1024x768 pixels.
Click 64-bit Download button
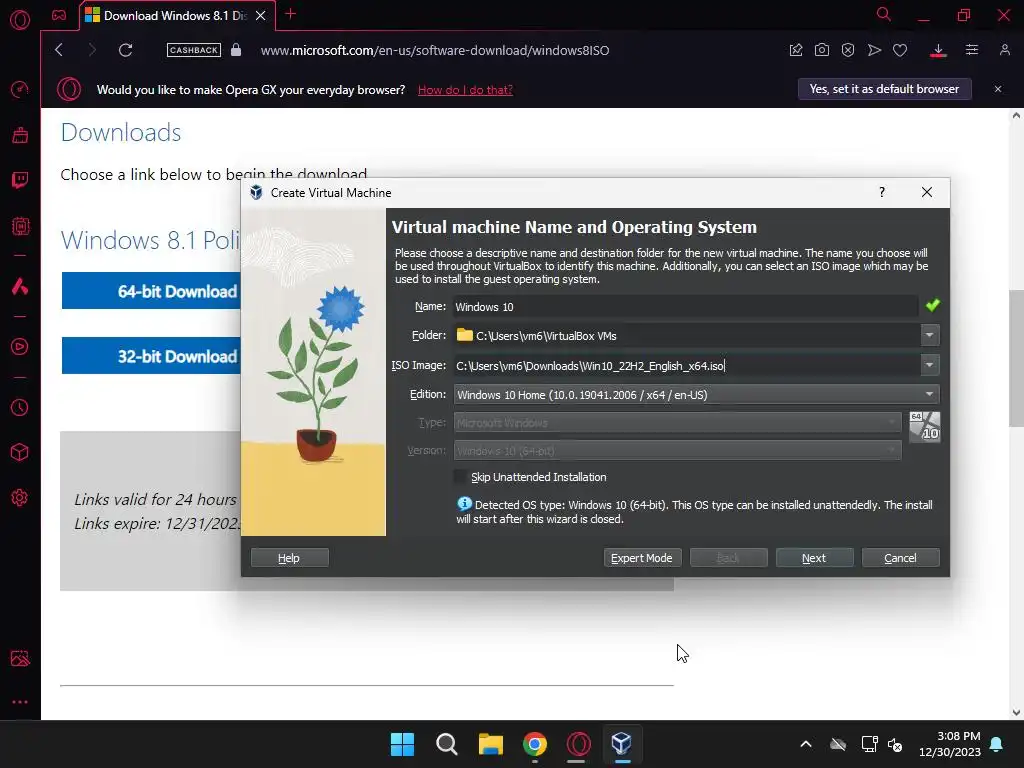pos(152,291)
